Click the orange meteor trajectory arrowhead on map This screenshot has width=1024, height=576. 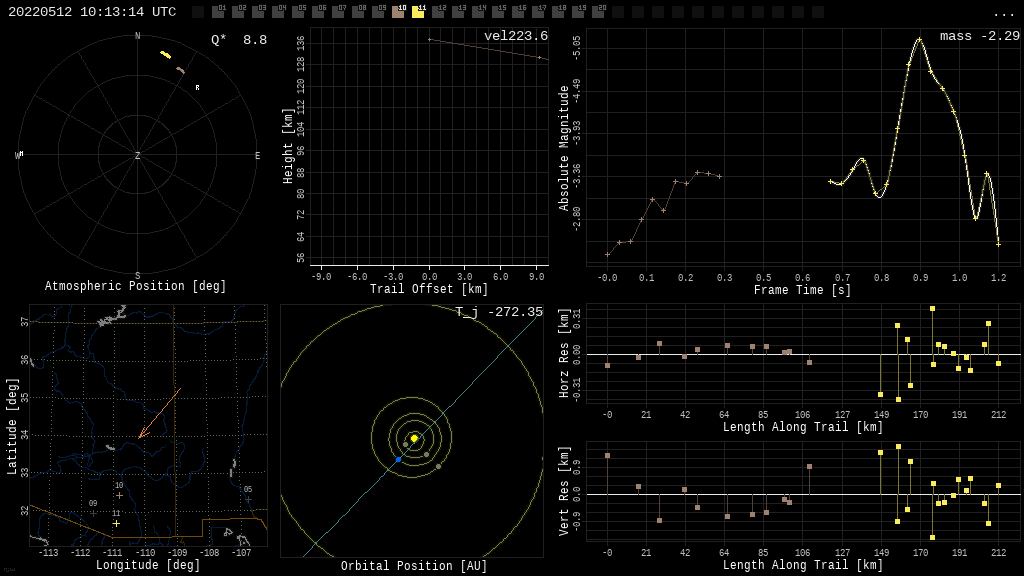pos(140,436)
